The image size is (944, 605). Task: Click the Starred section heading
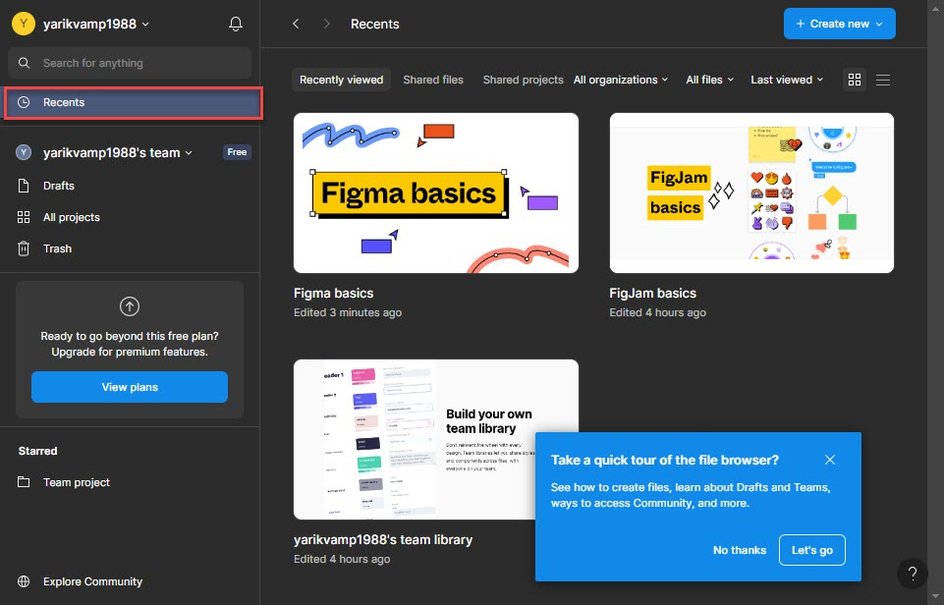click(38, 451)
